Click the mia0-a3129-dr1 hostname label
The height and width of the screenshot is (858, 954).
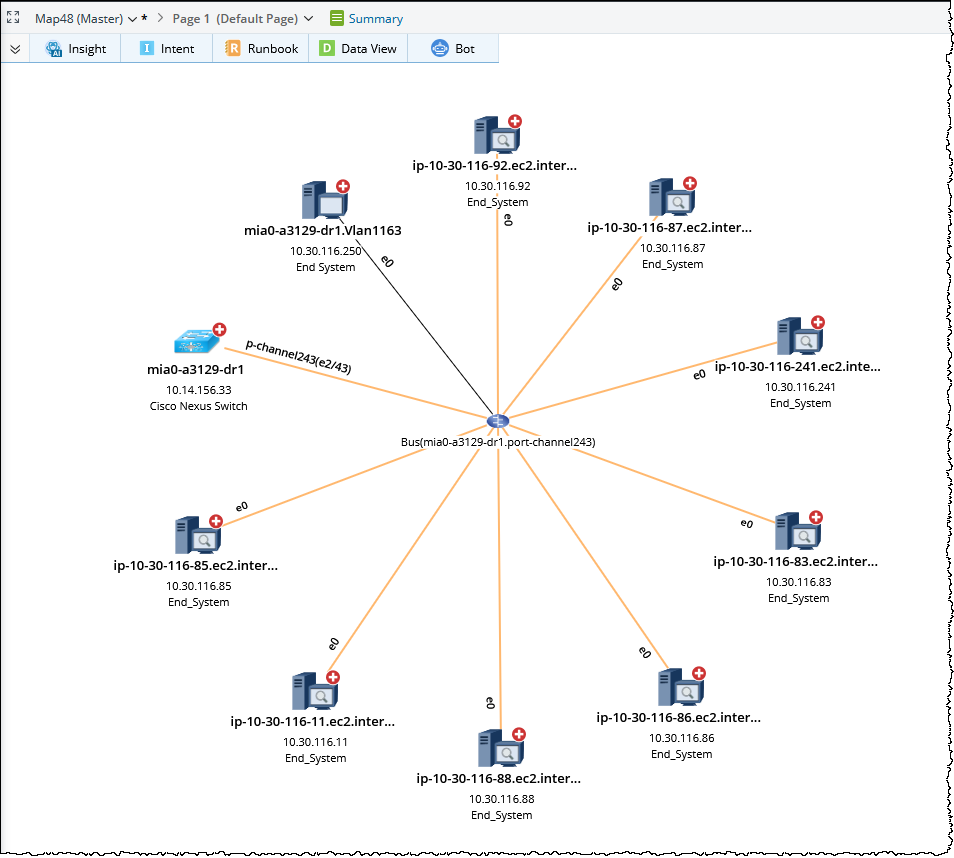(195, 369)
